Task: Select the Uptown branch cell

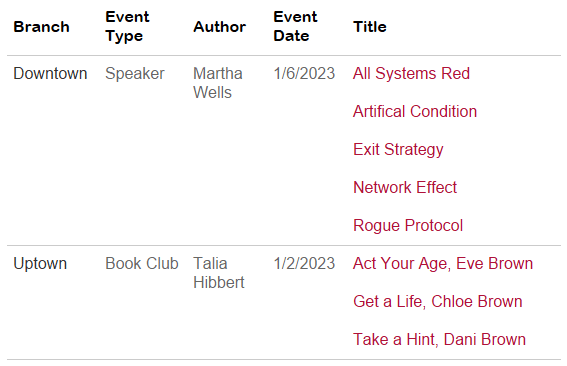Action: tap(40, 264)
